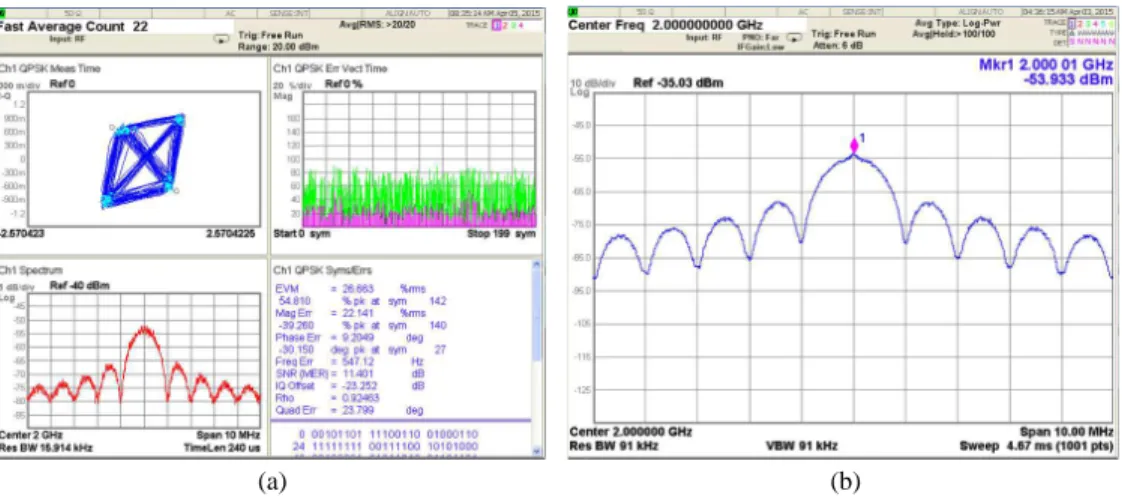Select the Ch1 QPSK Err Vect Time title
Viewport: 1122px width, 497px height.
330,69
